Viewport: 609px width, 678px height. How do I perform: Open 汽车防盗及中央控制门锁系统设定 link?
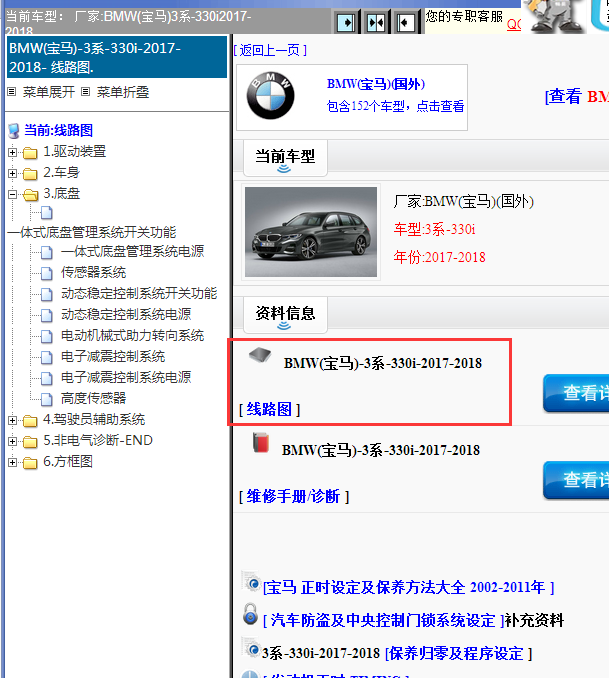[x=384, y=620]
